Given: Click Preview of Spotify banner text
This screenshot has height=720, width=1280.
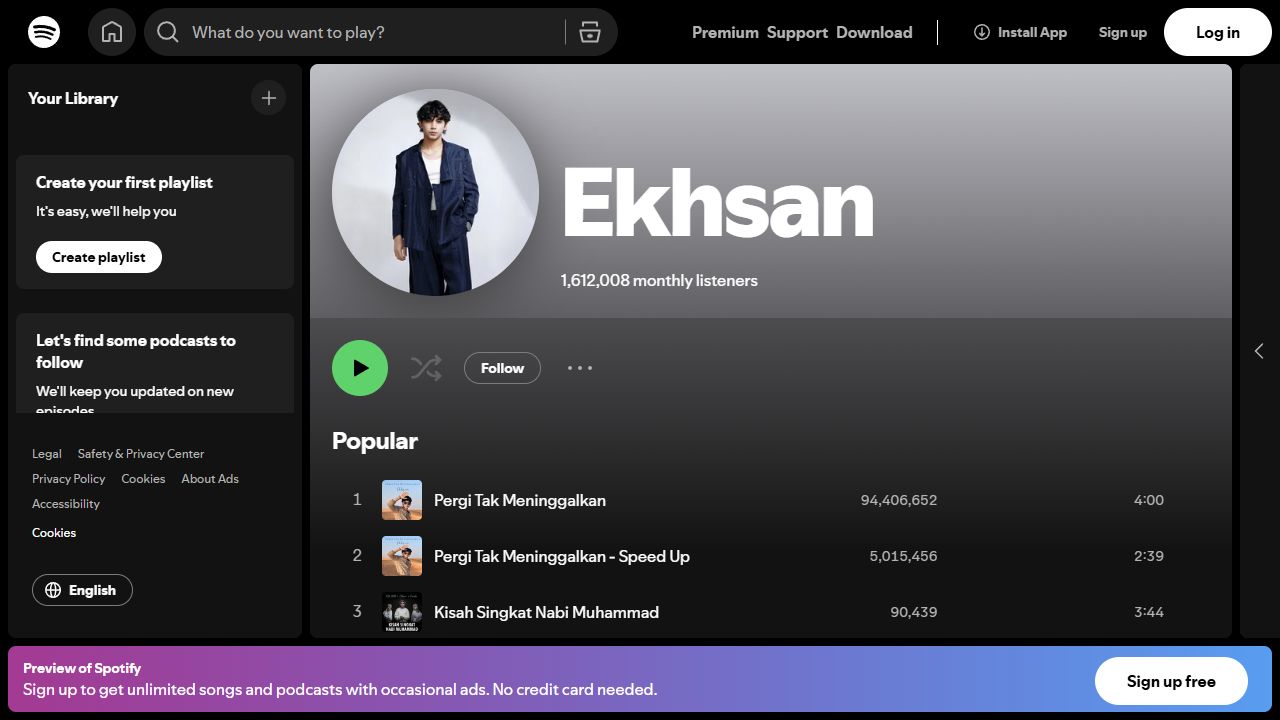Looking at the screenshot, I should (x=82, y=668).
